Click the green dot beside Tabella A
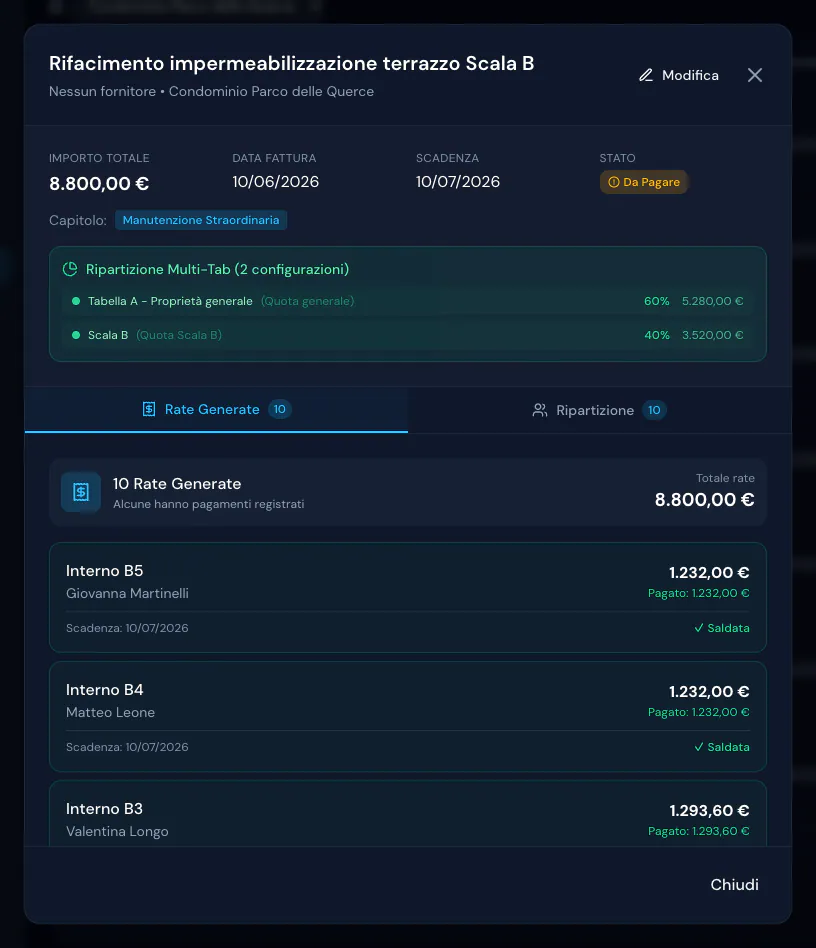The width and height of the screenshot is (816, 948). [x=76, y=301]
